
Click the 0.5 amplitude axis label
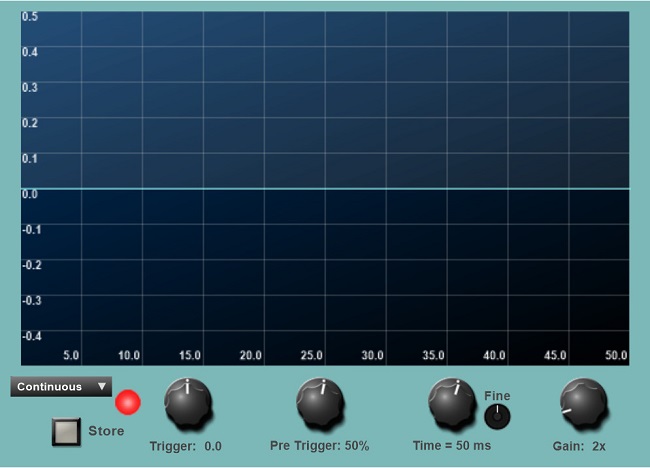point(30,17)
